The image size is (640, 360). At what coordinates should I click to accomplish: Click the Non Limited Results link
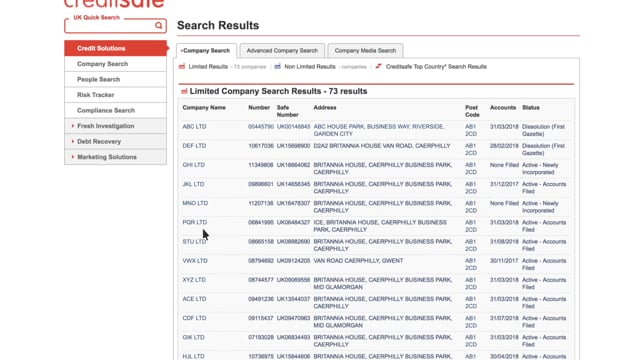point(310,67)
